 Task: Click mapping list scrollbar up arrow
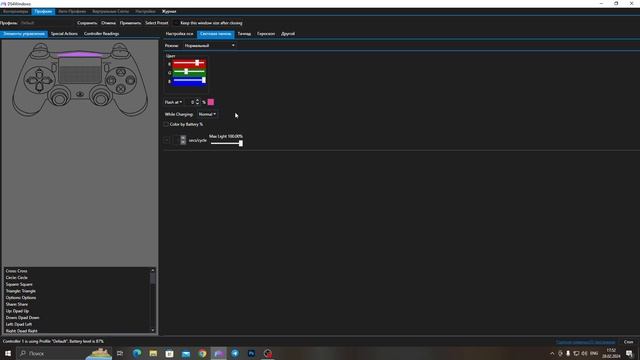point(153,270)
